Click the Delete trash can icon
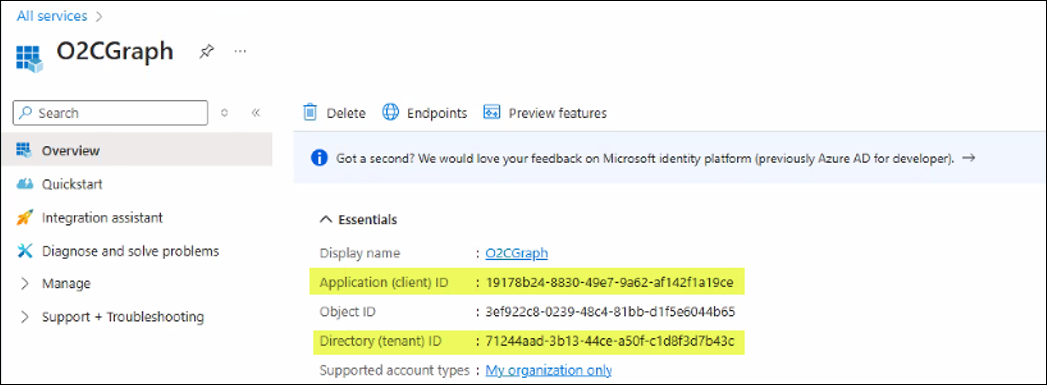This screenshot has width=1047, height=385. 310,112
